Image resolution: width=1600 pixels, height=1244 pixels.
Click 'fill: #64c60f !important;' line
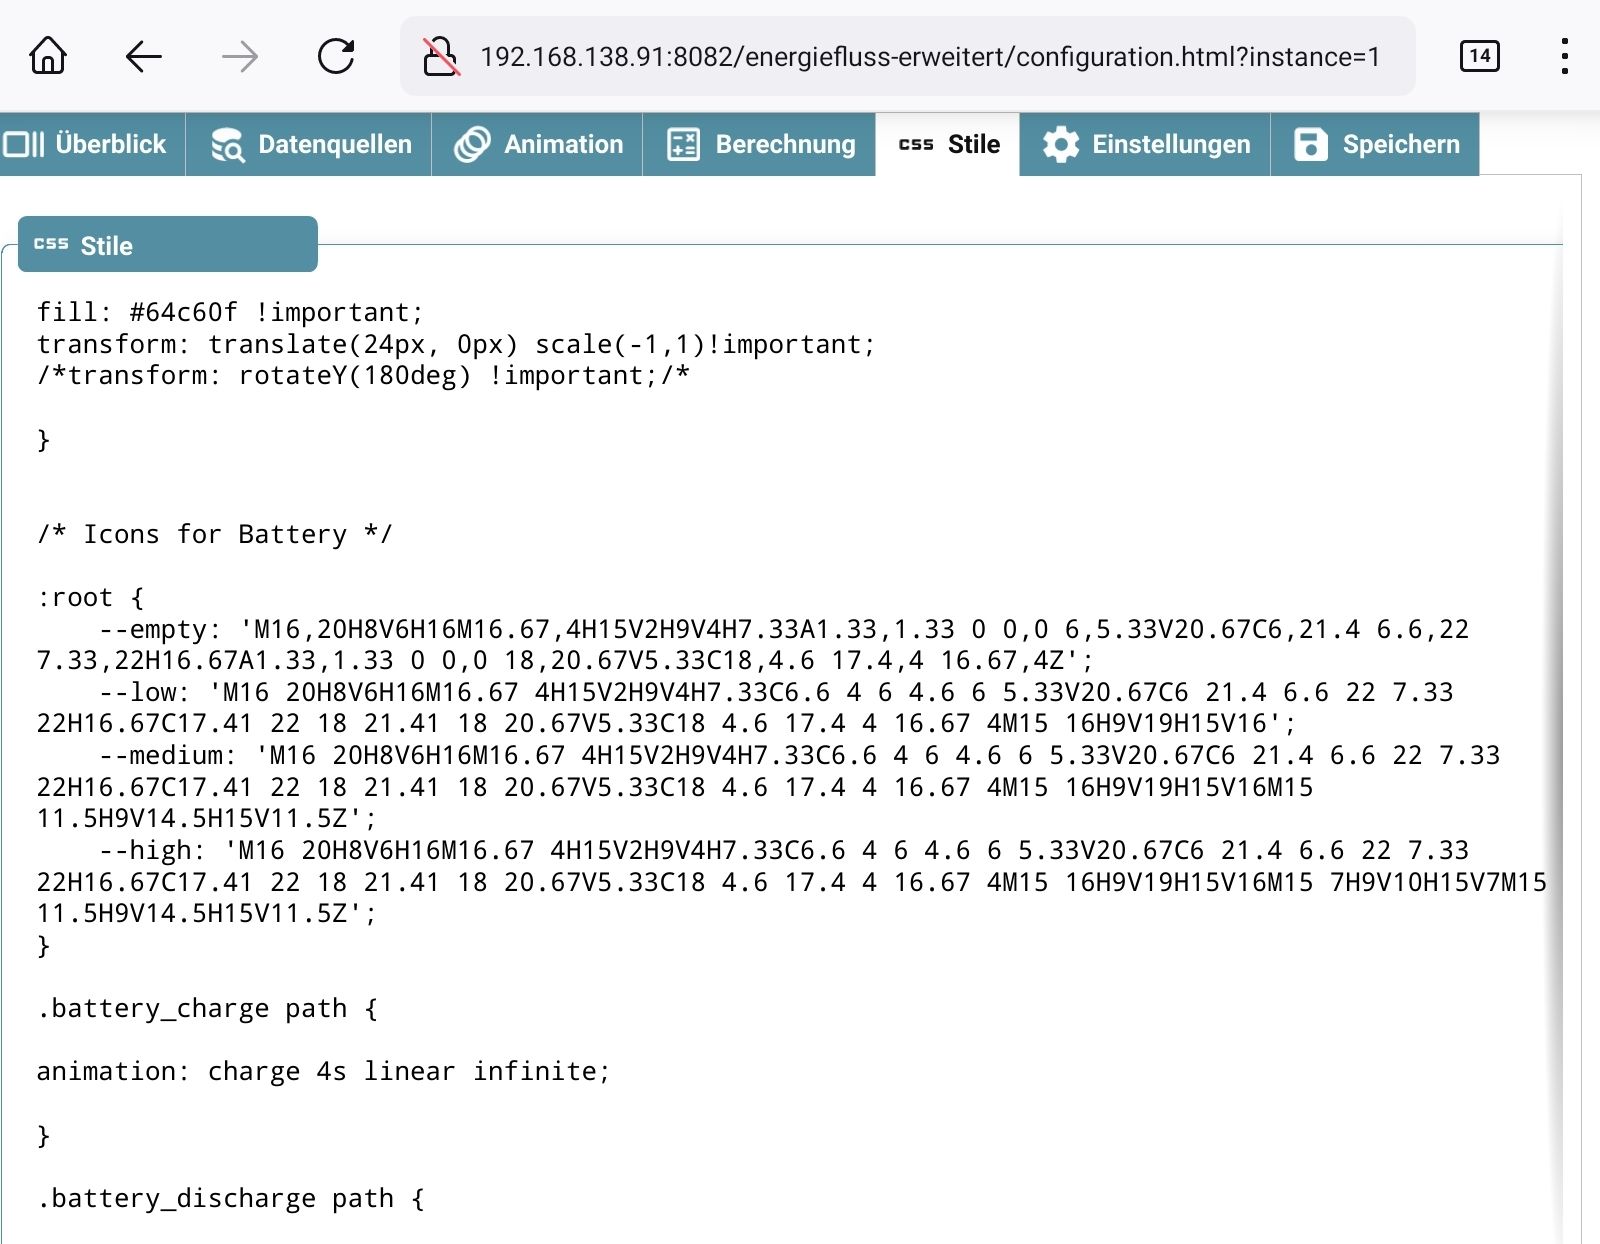(230, 312)
